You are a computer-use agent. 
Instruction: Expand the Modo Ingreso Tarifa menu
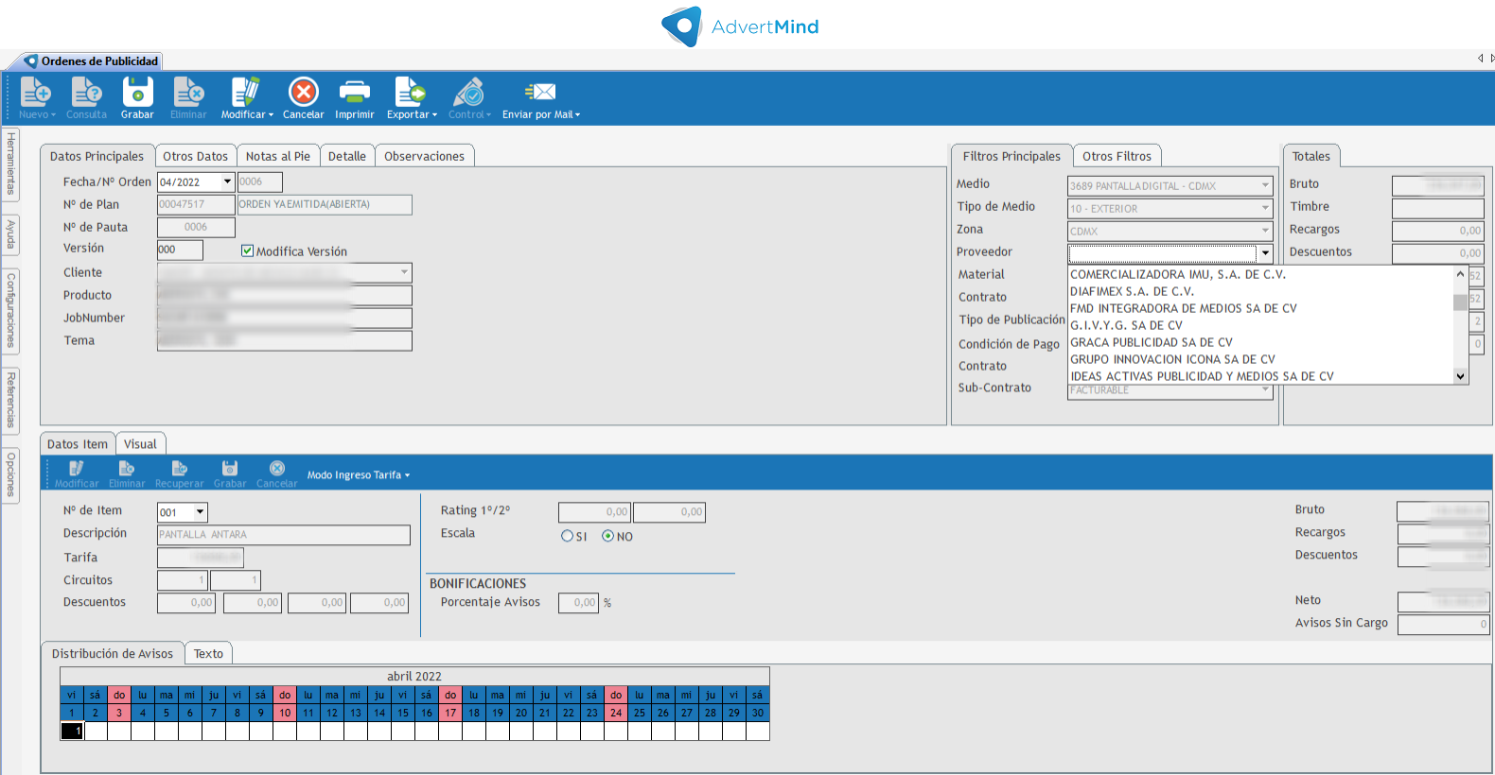[358, 475]
